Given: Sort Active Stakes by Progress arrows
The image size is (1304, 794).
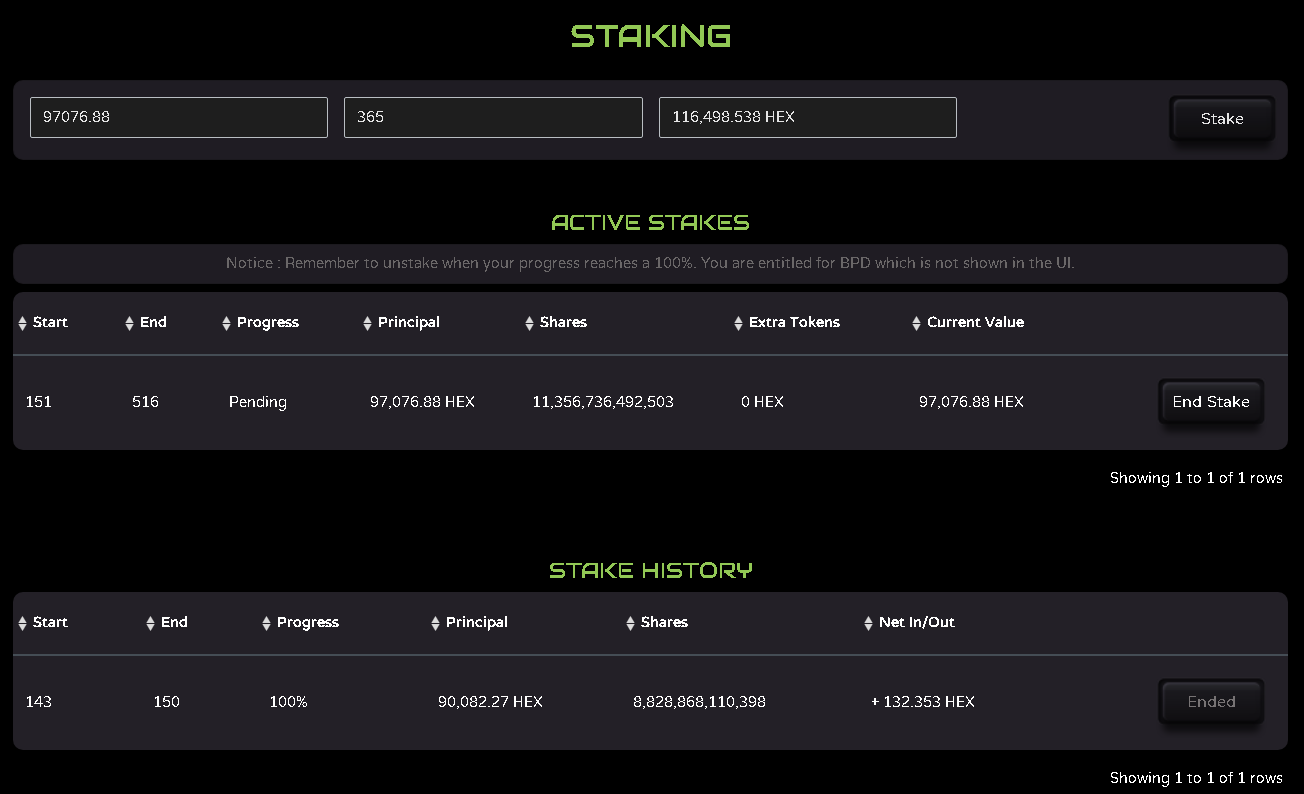Looking at the screenshot, I should click(226, 323).
